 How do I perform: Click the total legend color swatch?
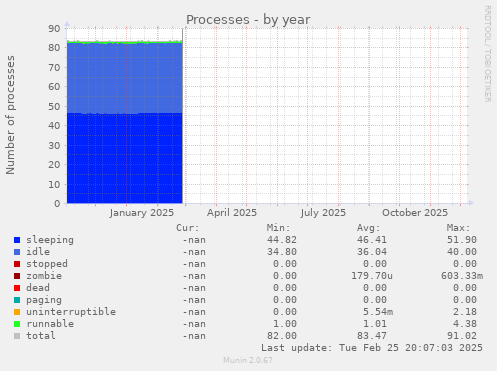(17, 336)
